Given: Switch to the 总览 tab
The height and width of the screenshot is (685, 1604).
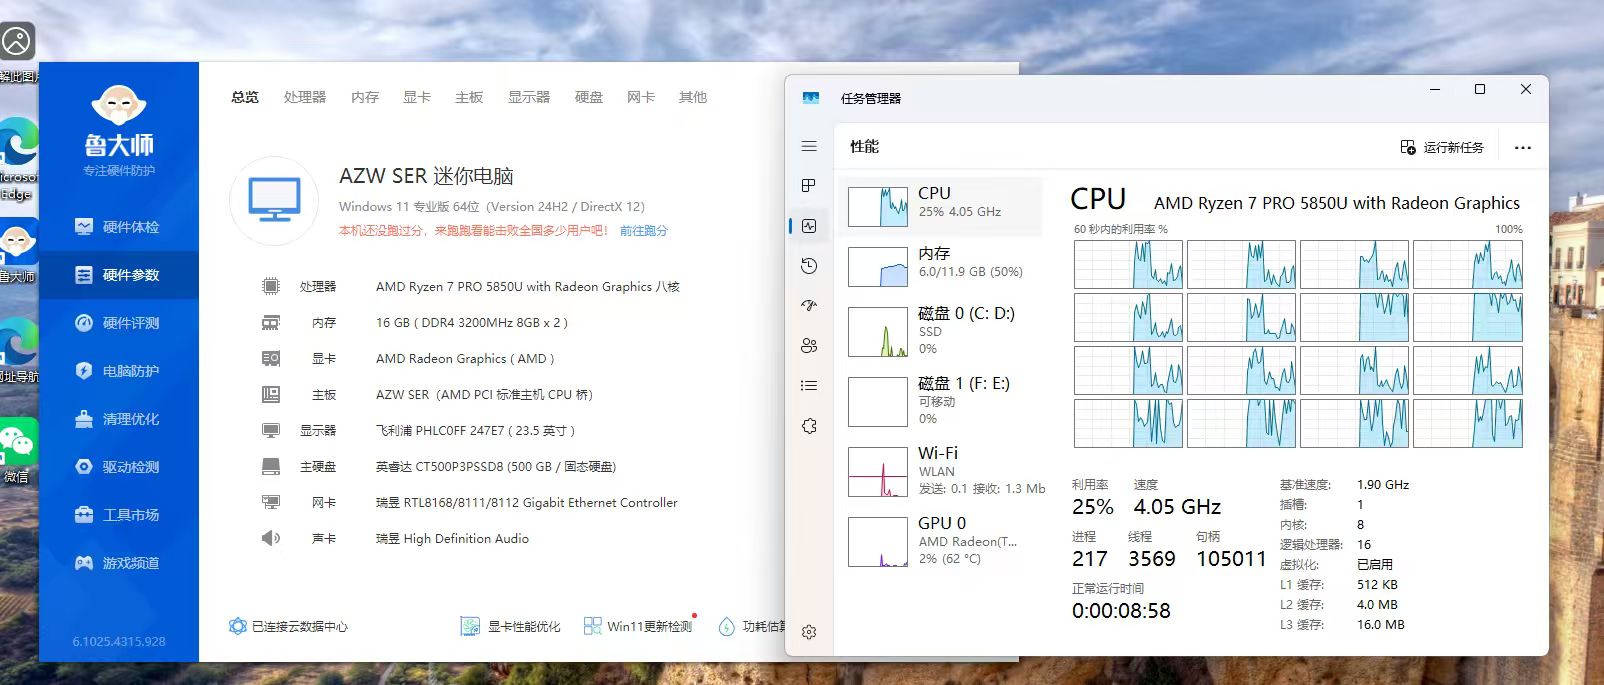Looking at the screenshot, I should [245, 97].
